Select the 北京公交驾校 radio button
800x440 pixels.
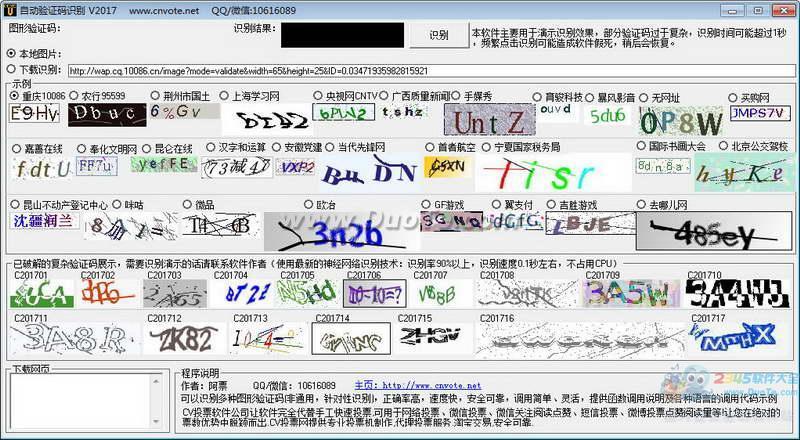tap(723, 146)
